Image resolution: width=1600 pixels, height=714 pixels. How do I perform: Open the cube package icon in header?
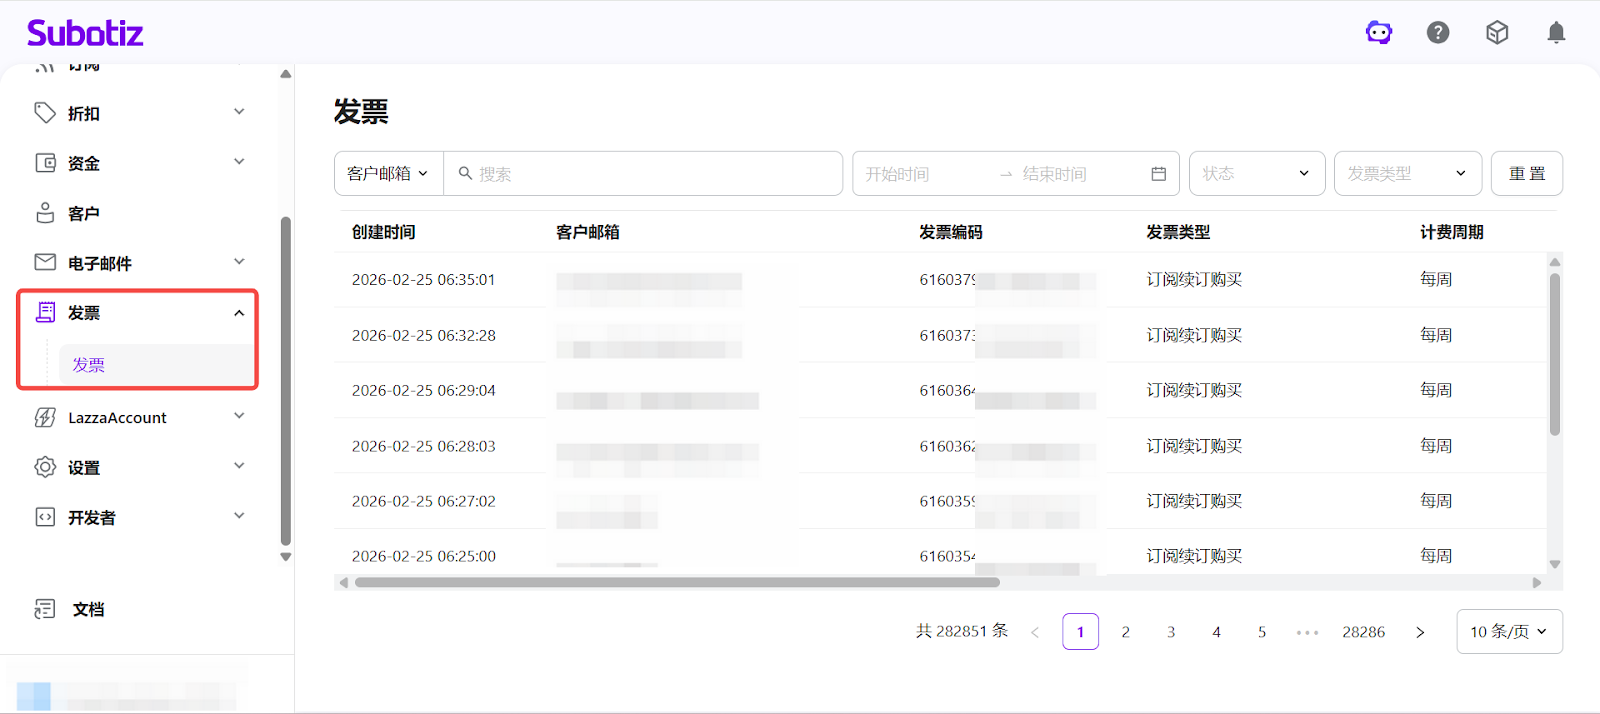tap(1497, 33)
